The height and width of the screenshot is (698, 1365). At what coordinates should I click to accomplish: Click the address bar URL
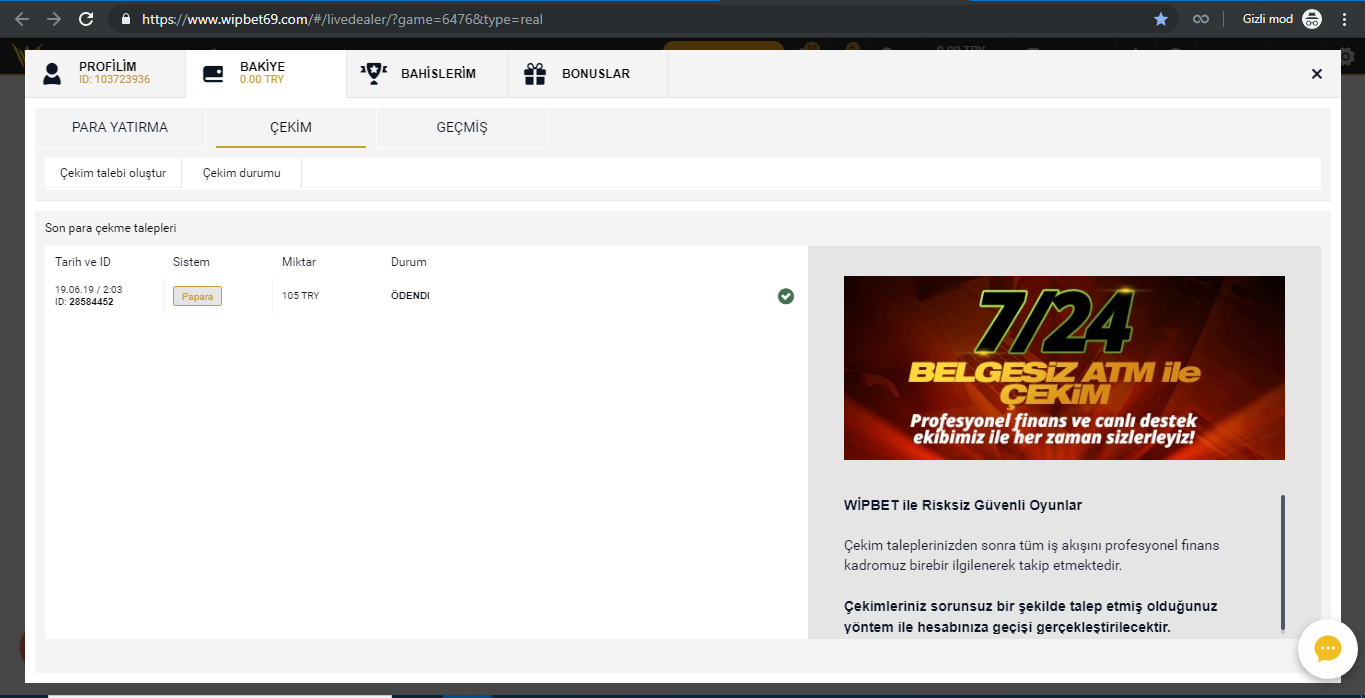click(x=342, y=19)
